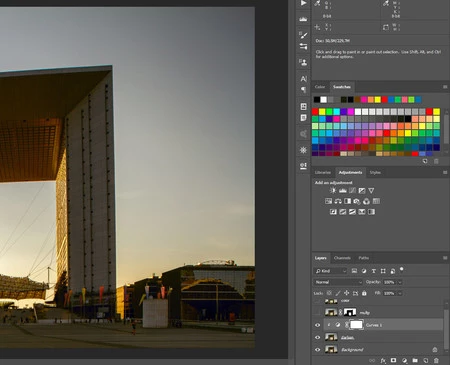Hide the Curves 1 layer

click(x=318, y=325)
